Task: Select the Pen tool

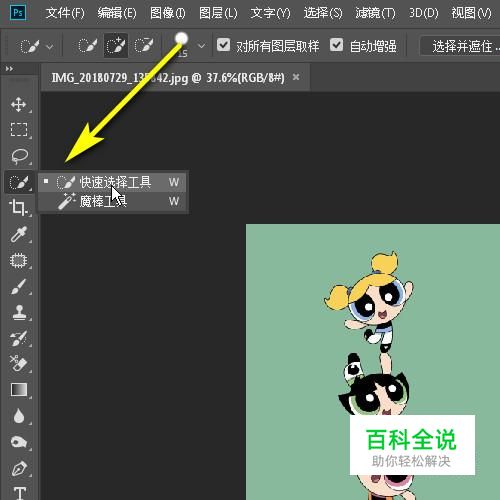Action: point(19,468)
